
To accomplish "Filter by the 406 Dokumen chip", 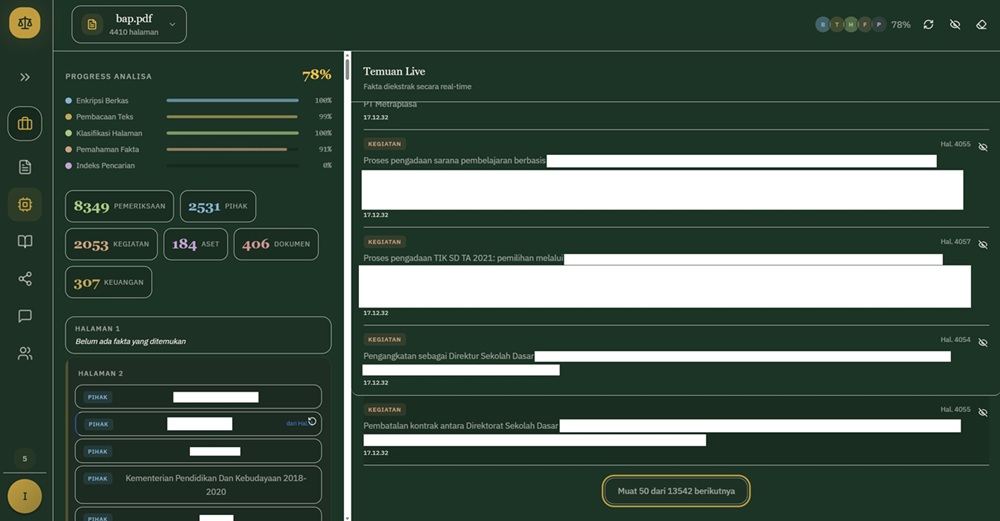I will (x=276, y=244).
